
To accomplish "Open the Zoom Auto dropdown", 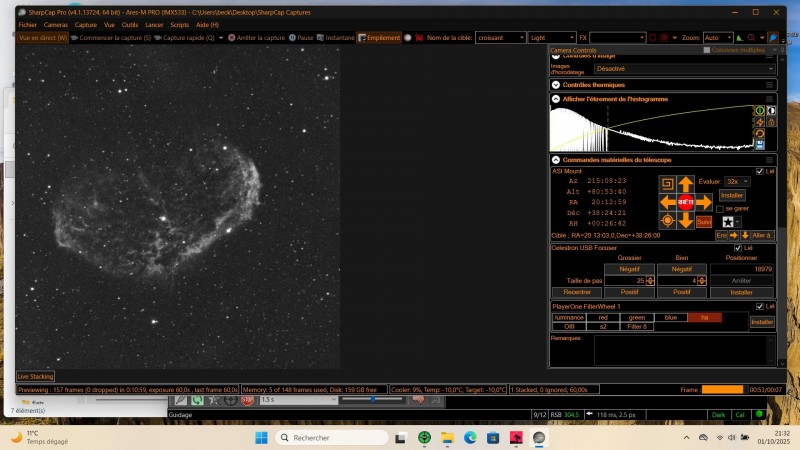I will (x=718, y=38).
